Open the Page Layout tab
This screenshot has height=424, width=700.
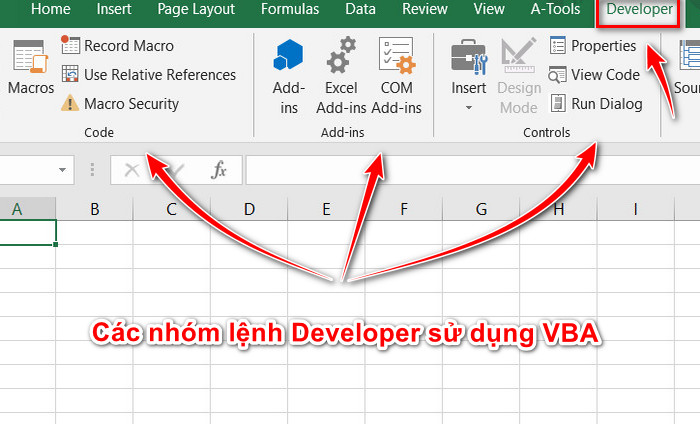point(196,9)
